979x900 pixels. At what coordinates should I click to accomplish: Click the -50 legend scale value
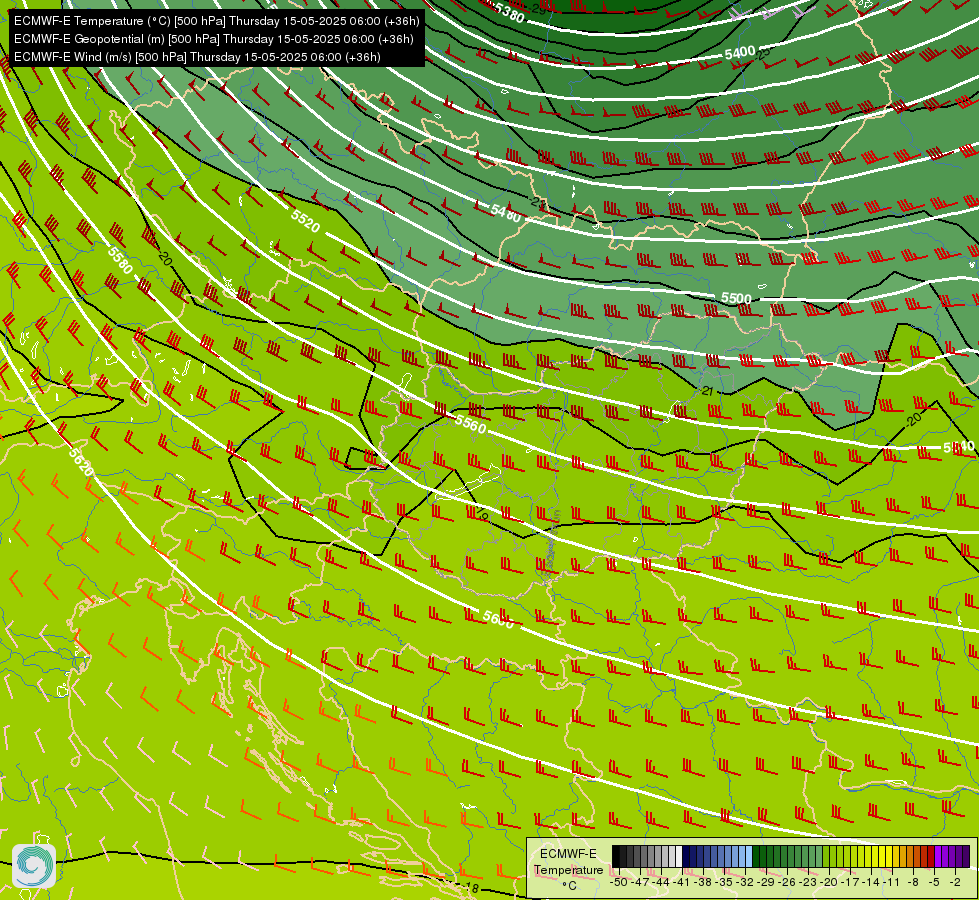618,882
